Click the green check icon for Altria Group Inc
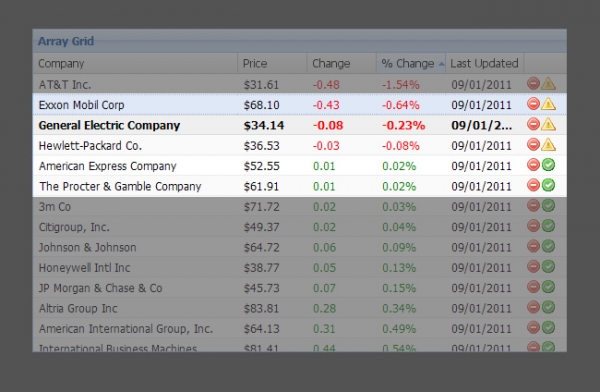The height and width of the screenshot is (392, 600). pyautogui.click(x=548, y=307)
